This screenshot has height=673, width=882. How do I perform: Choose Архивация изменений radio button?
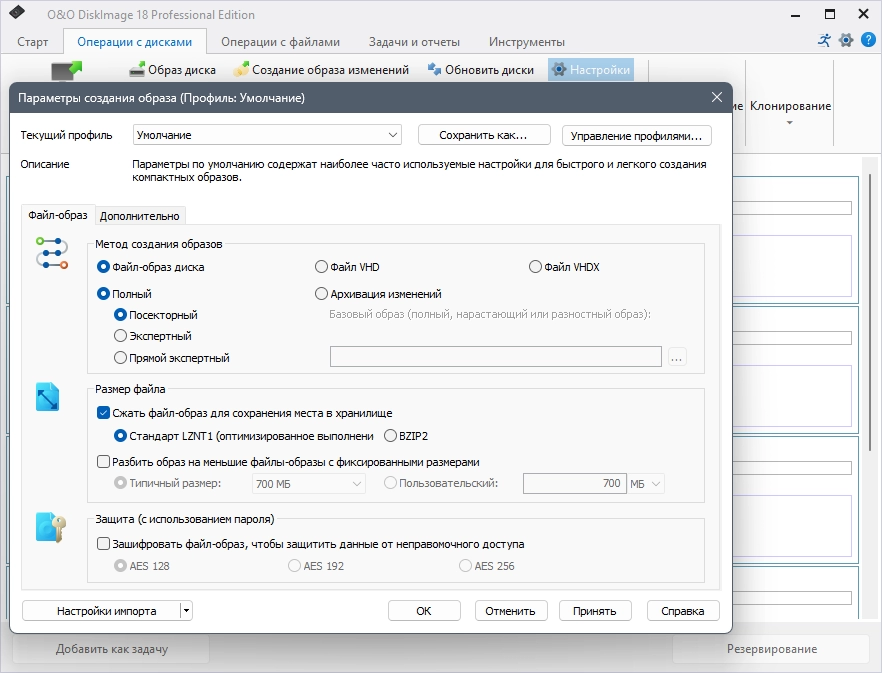379,294
